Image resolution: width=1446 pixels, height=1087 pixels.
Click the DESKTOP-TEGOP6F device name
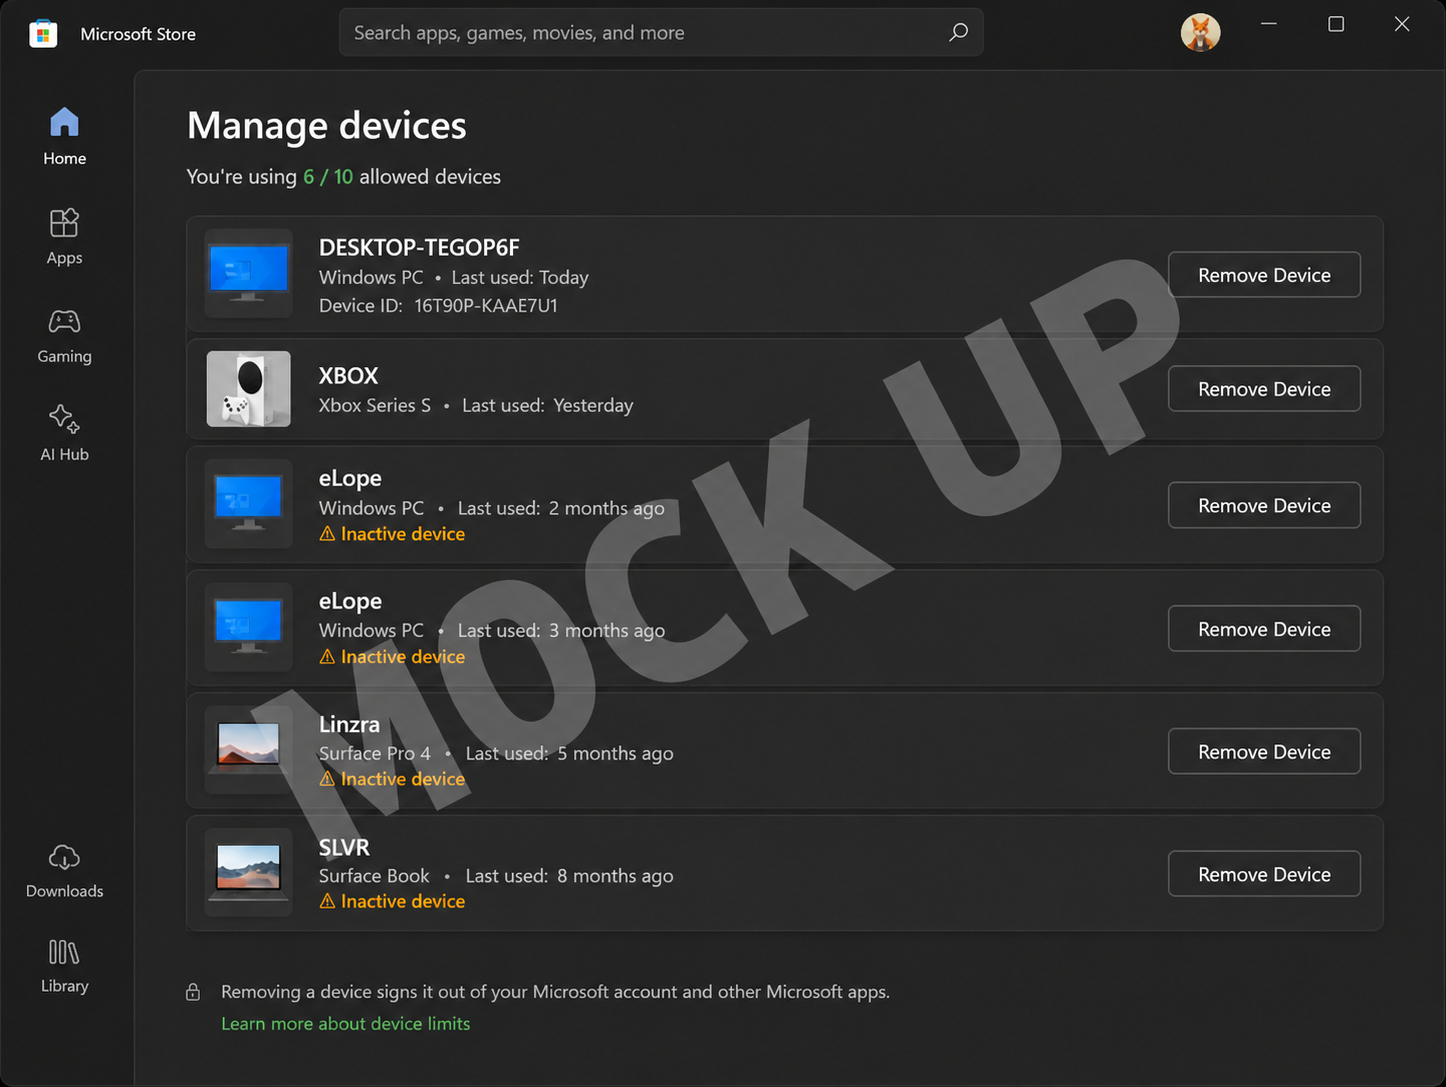pyautogui.click(x=419, y=247)
